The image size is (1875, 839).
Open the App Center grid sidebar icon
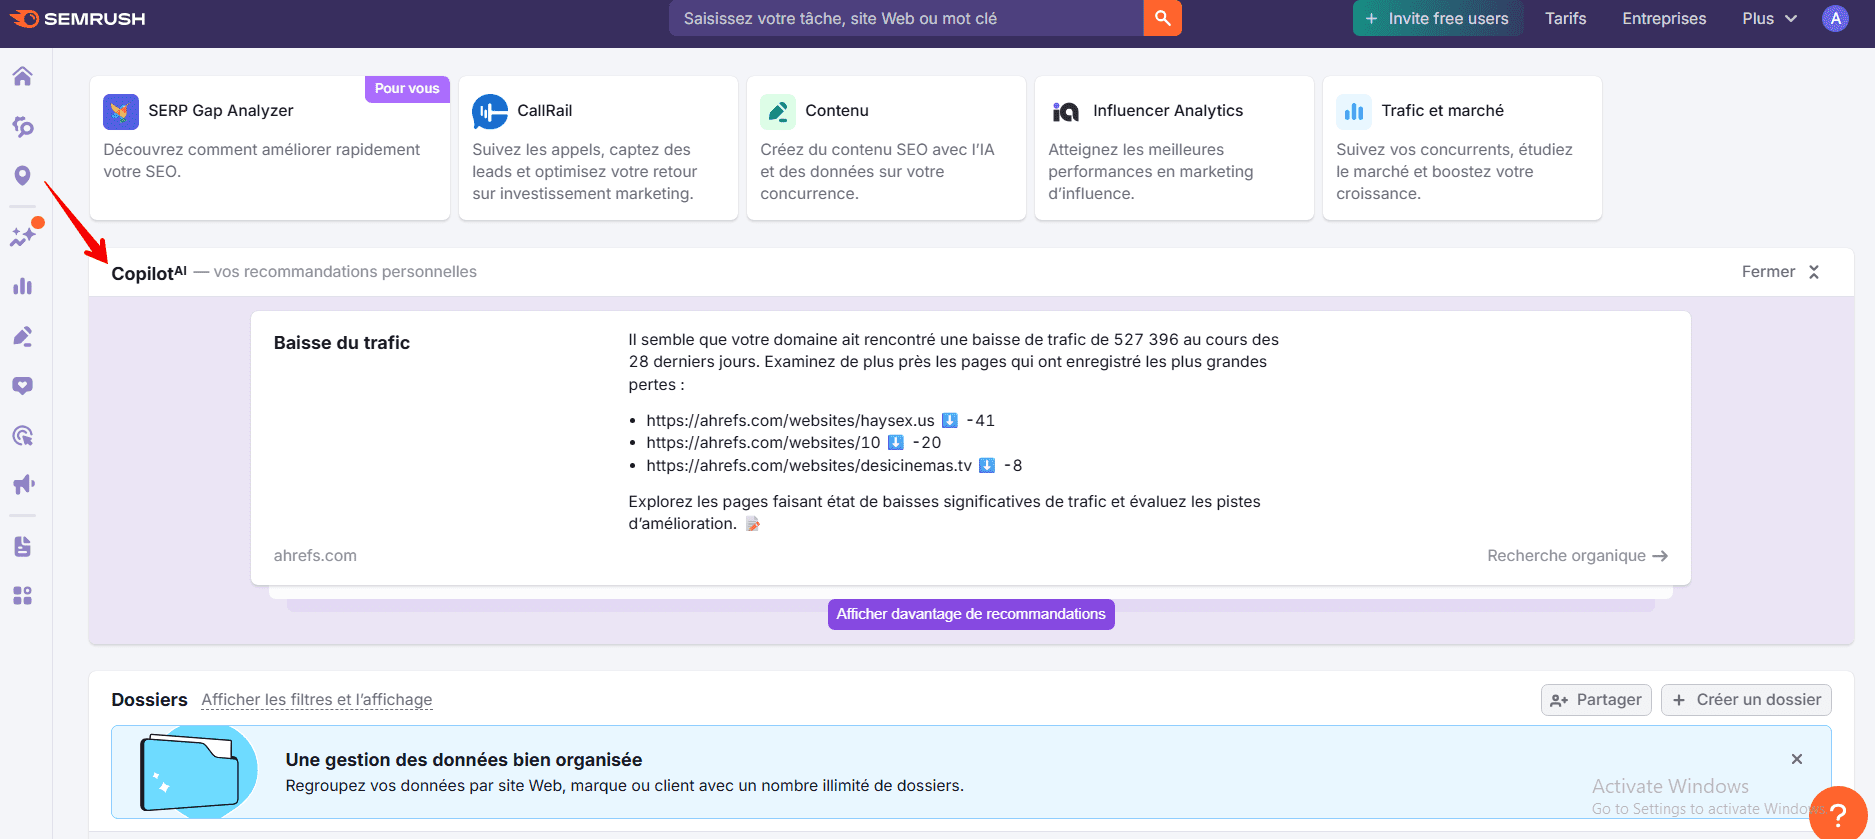[x=22, y=596]
